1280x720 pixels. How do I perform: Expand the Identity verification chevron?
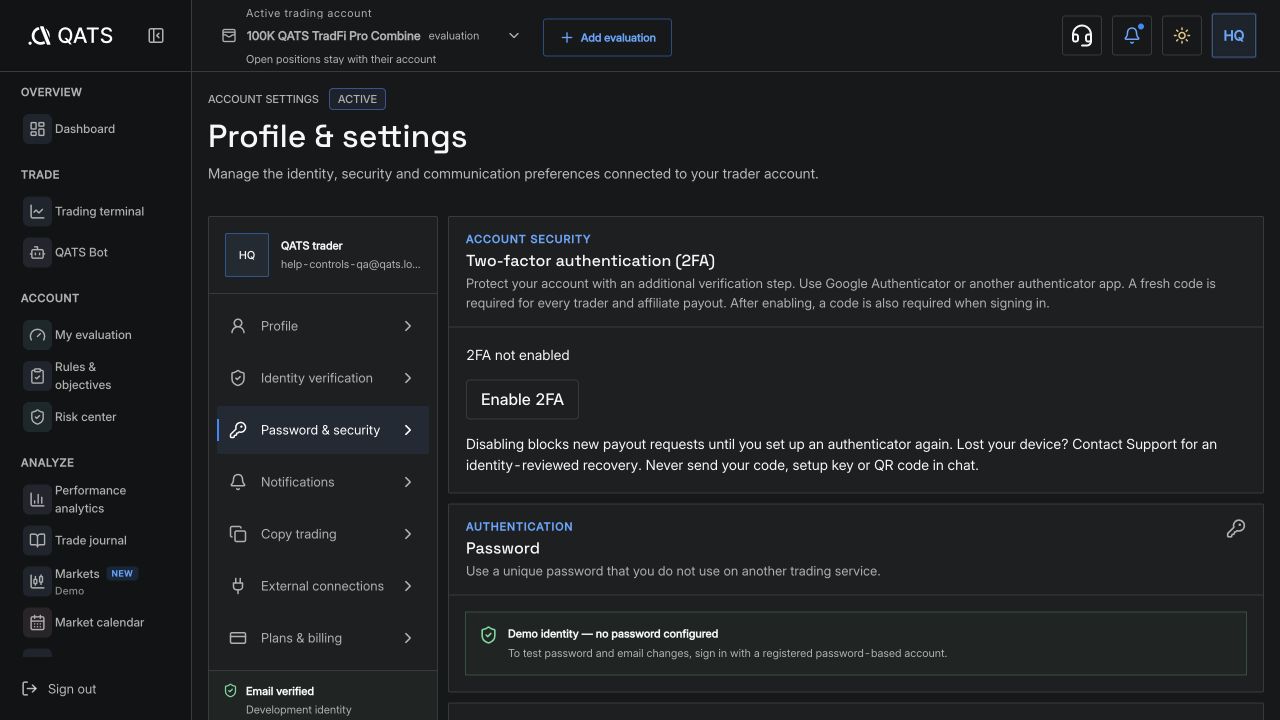(408, 378)
